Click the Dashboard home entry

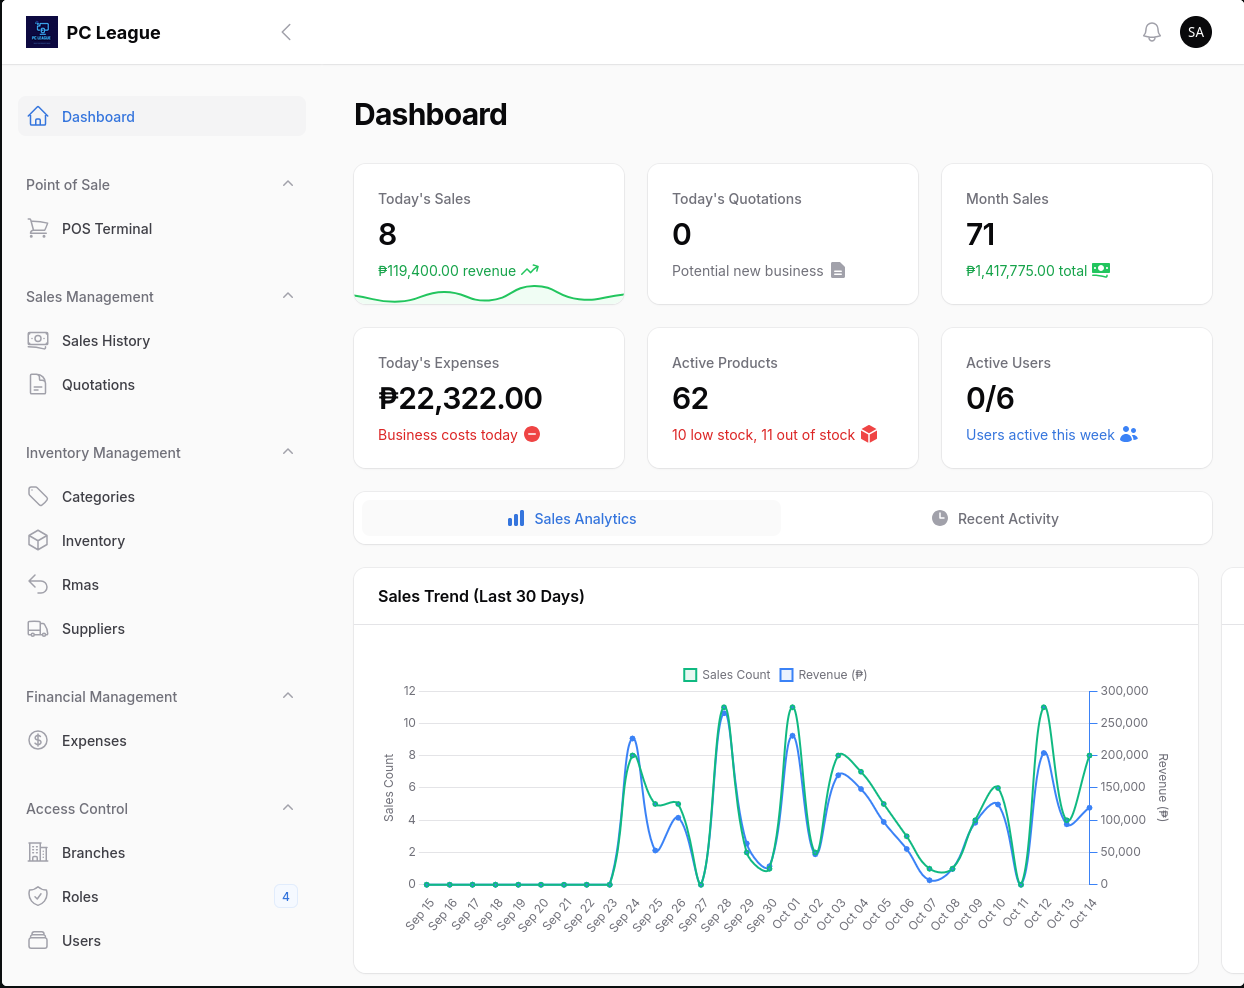click(98, 116)
